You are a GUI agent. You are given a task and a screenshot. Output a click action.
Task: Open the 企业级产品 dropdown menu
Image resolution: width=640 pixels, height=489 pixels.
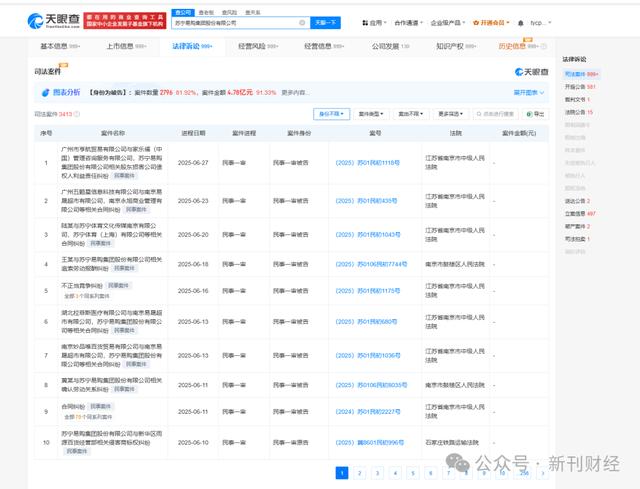[x=448, y=23]
